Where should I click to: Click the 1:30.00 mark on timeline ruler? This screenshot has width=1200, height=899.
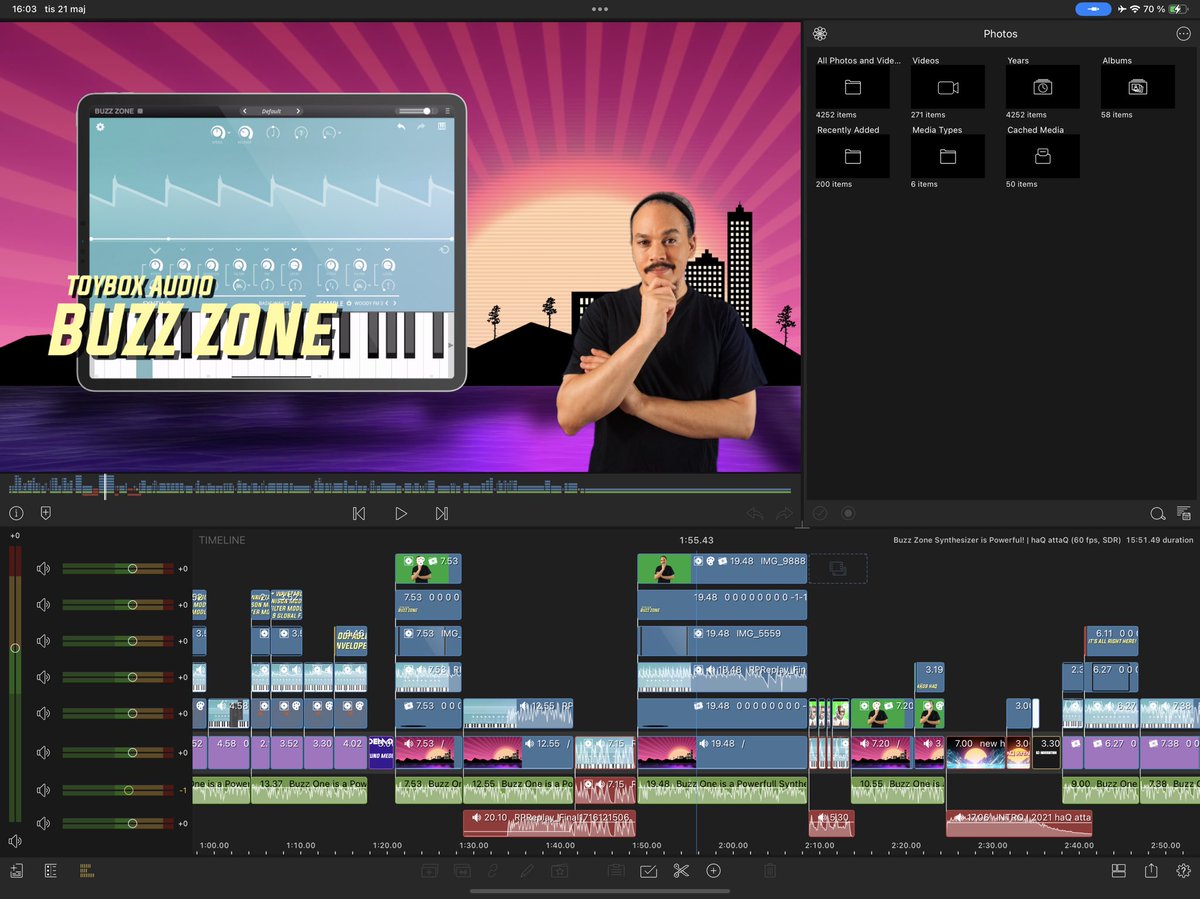pyautogui.click(x=473, y=845)
